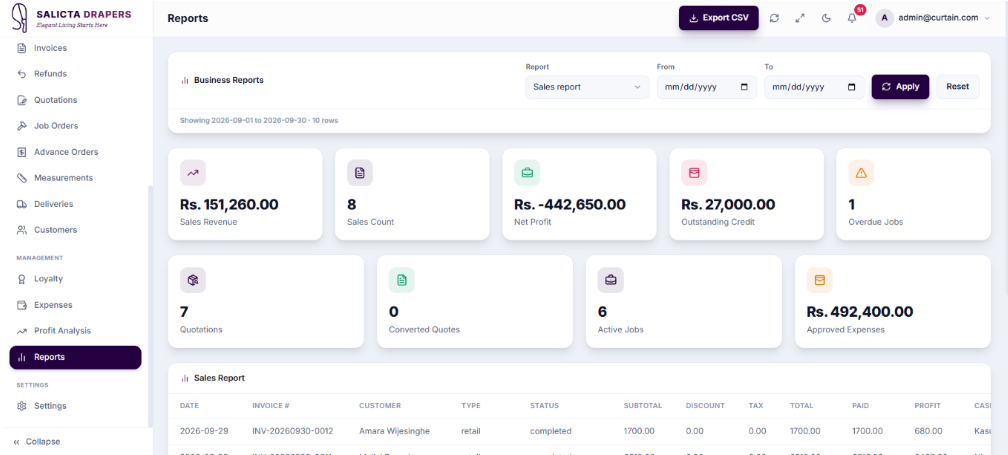This screenshot has width=1008, height=455.
Task: Click the Active Jobs briefcase icon
Action: coord(611,280)
